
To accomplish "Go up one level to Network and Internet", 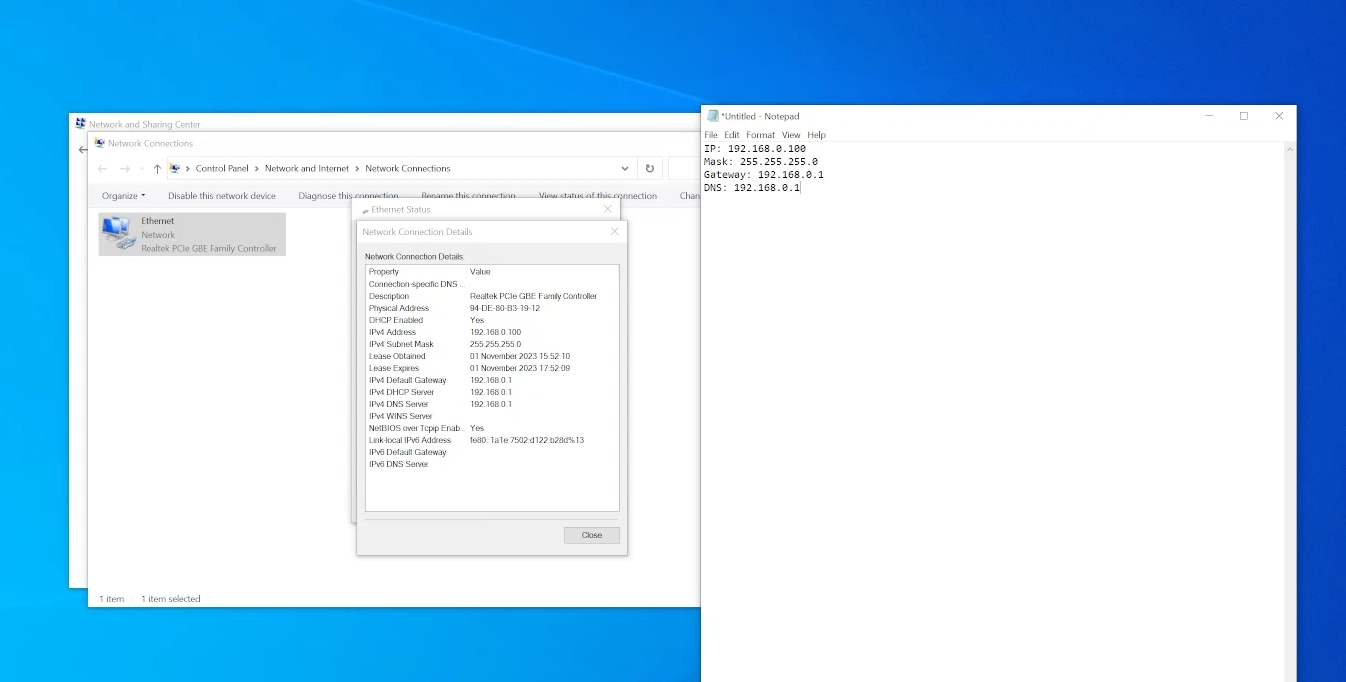I will tap(157, 169).
